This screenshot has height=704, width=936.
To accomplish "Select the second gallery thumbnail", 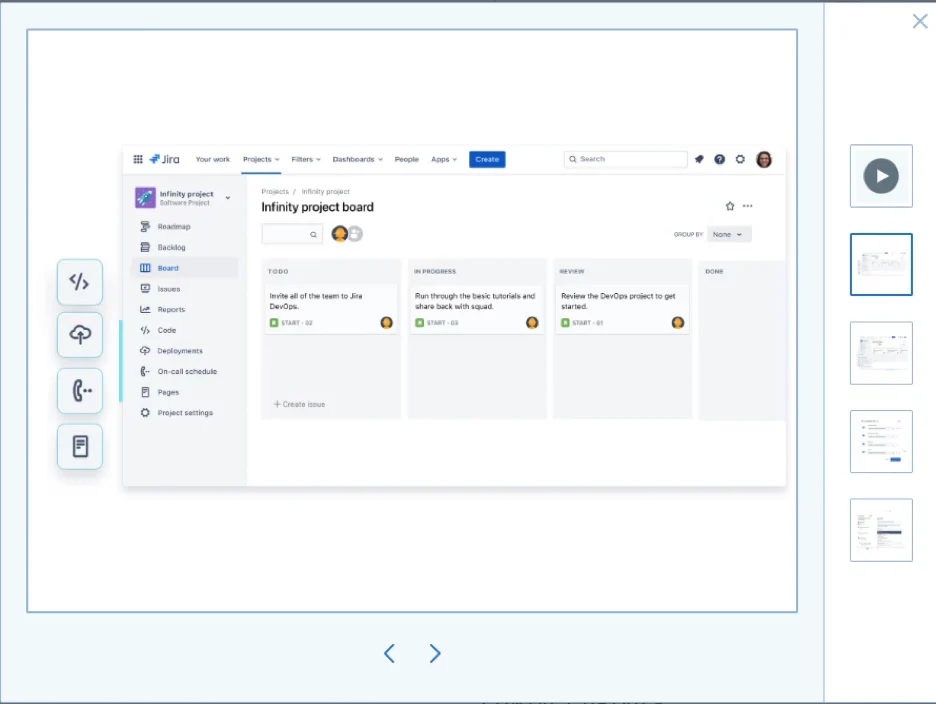I will tap(881, 265).
